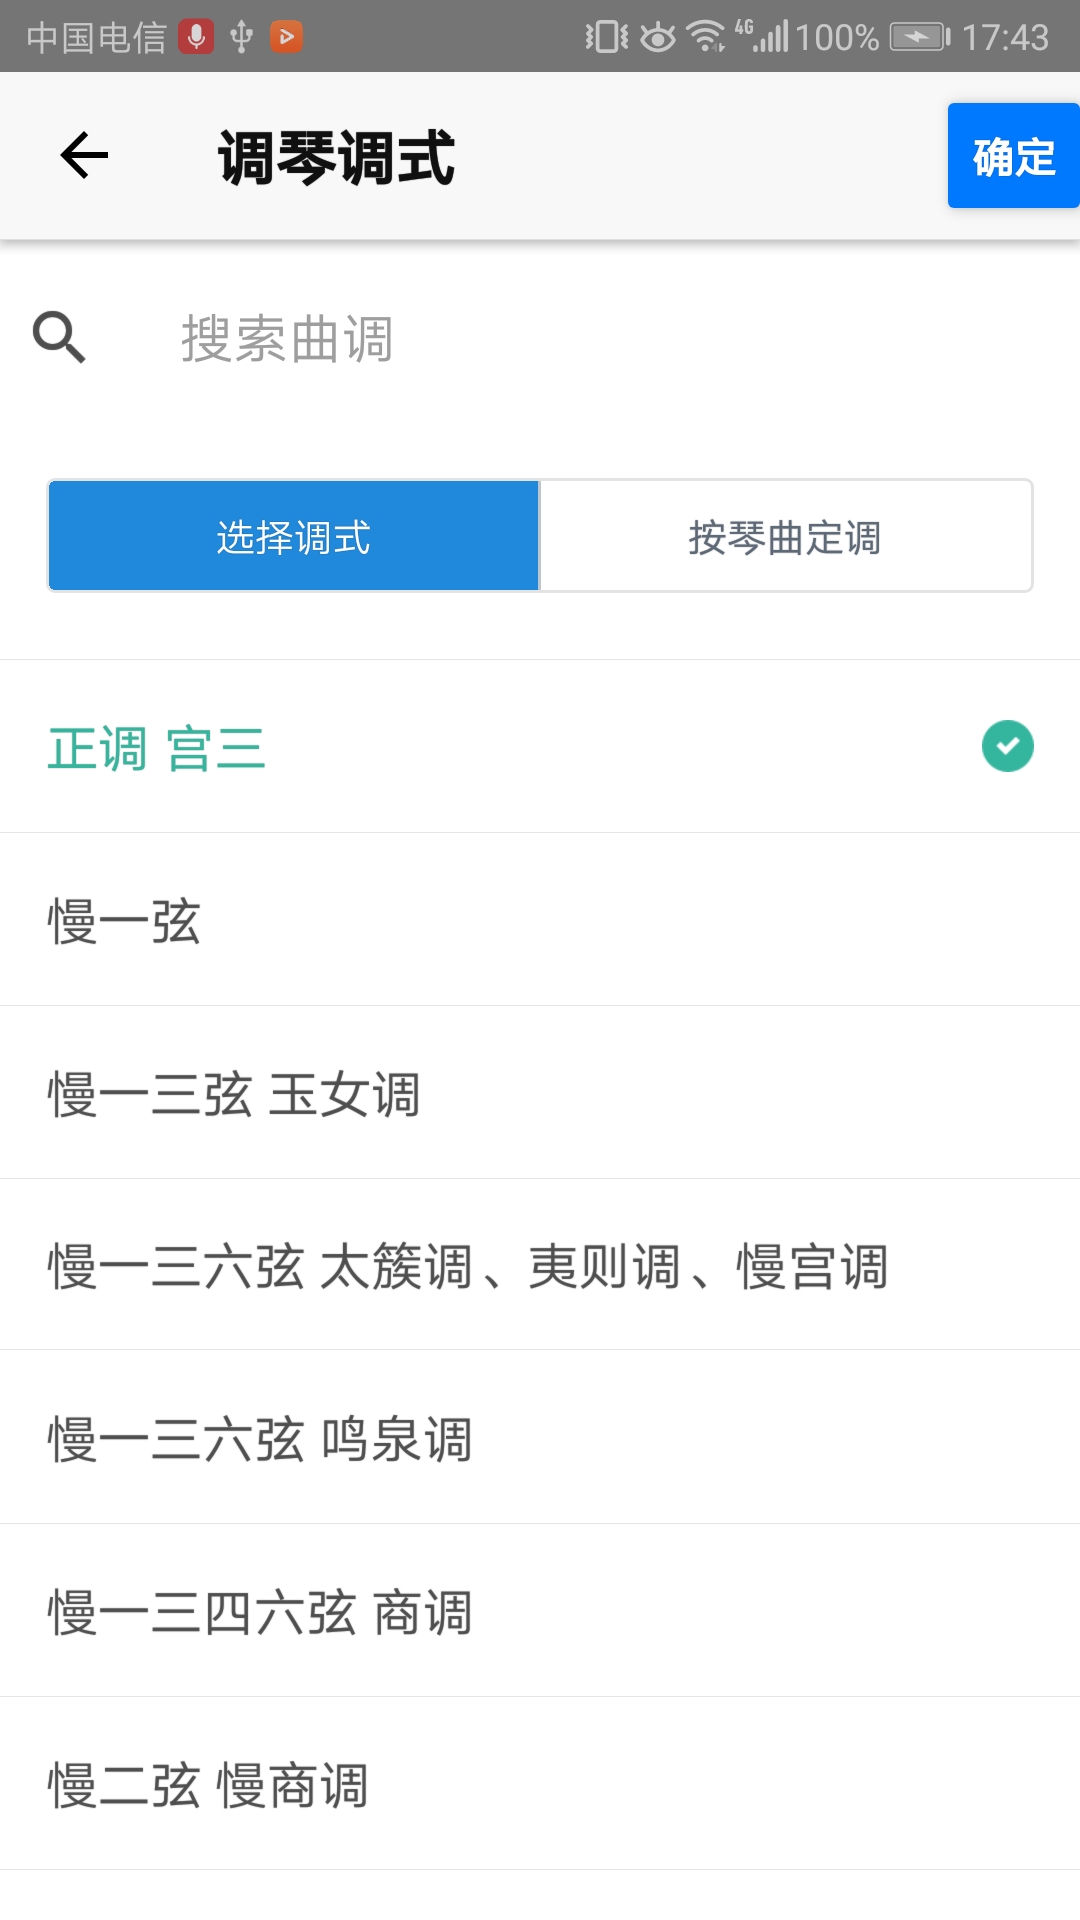
Task: Tap the back arrow icon
Action: [84, 156]
